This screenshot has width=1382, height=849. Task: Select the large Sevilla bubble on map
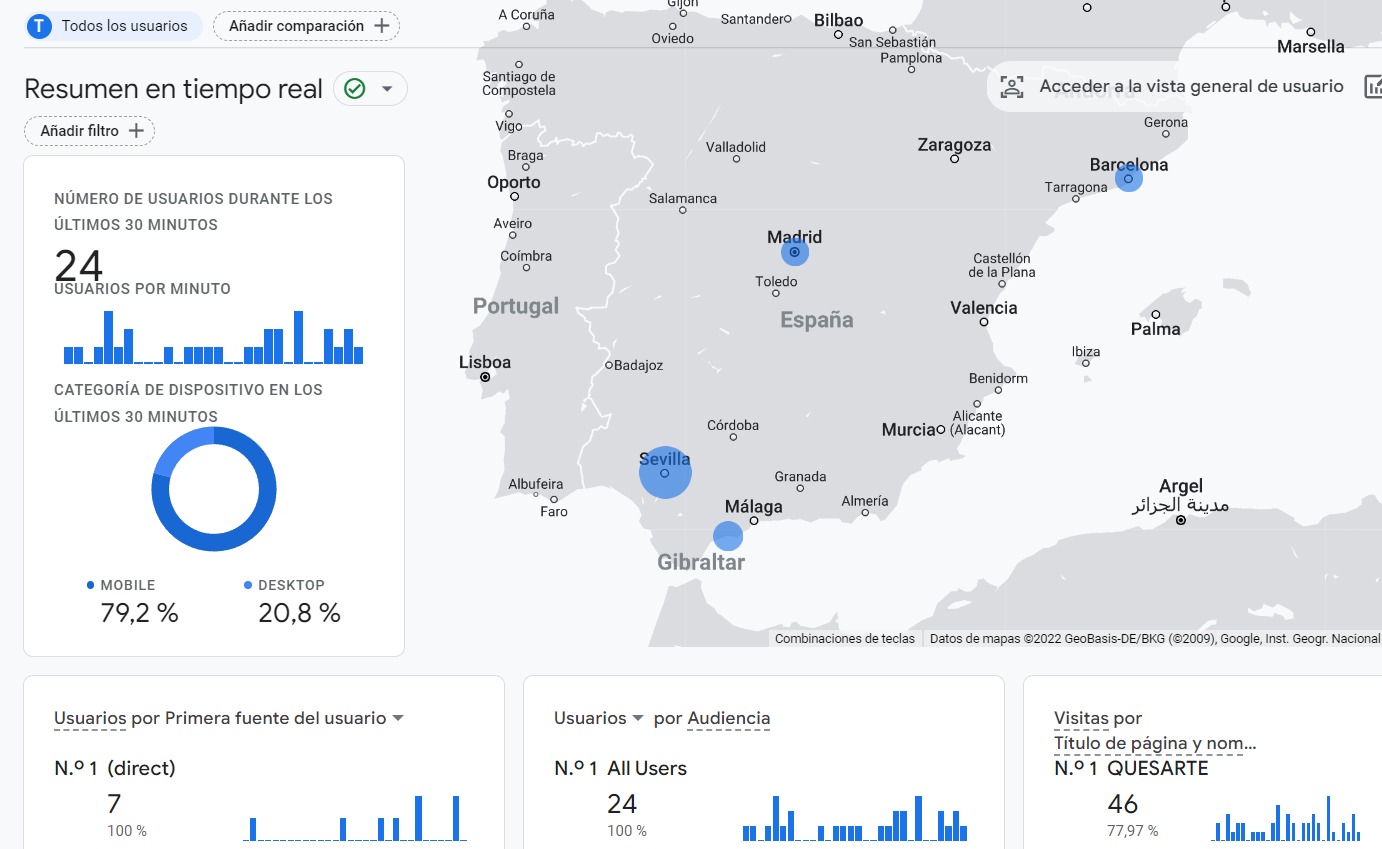665,473
